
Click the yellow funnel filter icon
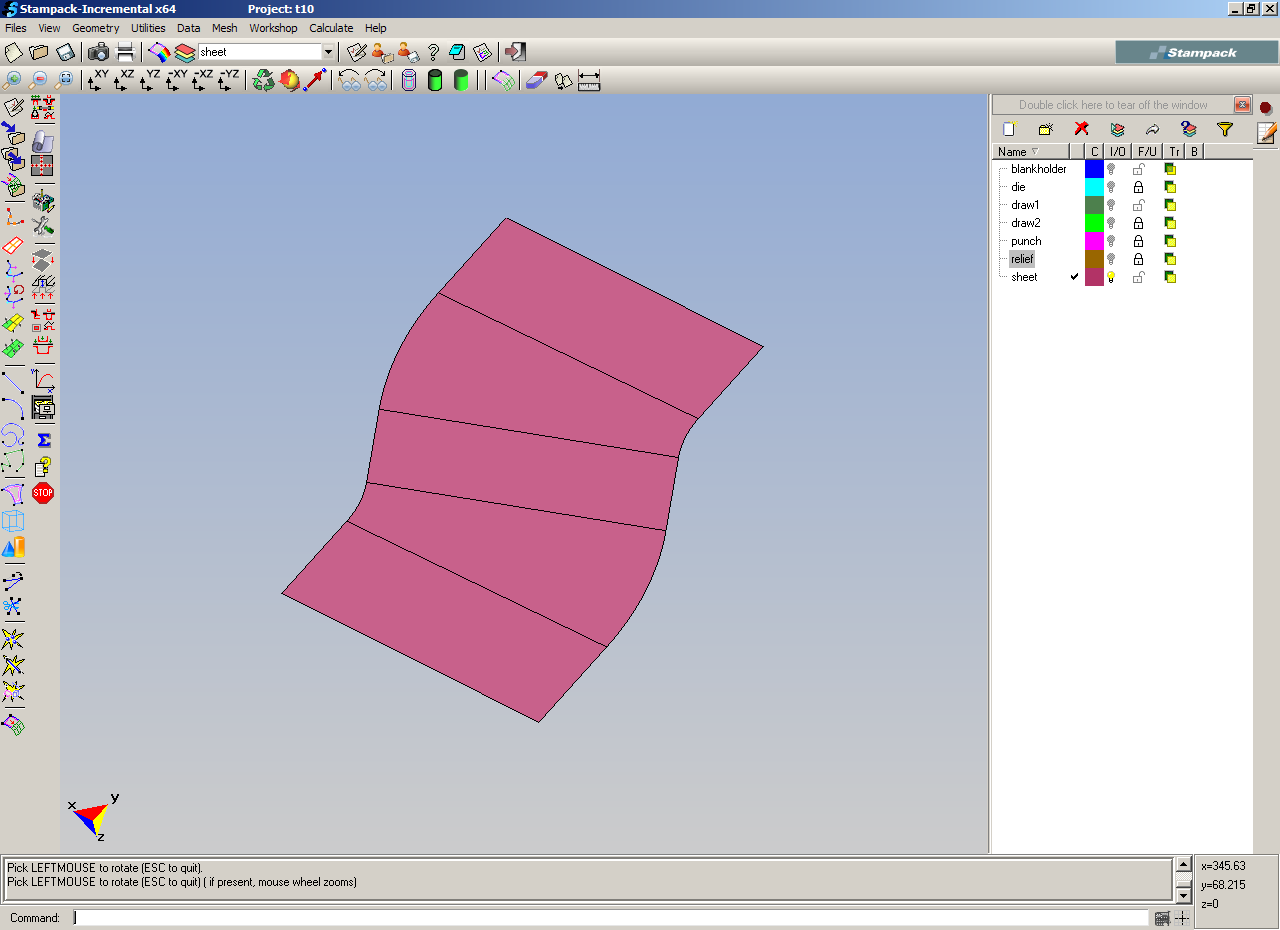(1224, 129)
